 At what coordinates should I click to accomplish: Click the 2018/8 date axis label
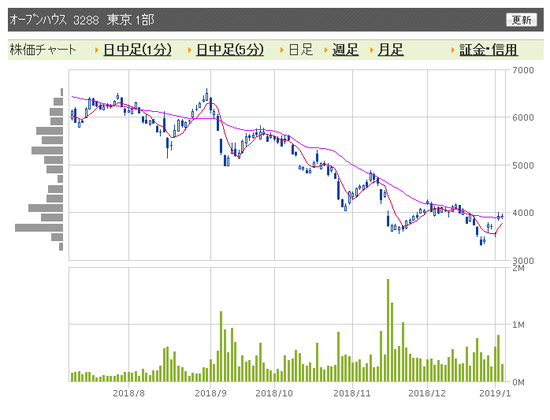click(x=129, y=393)
